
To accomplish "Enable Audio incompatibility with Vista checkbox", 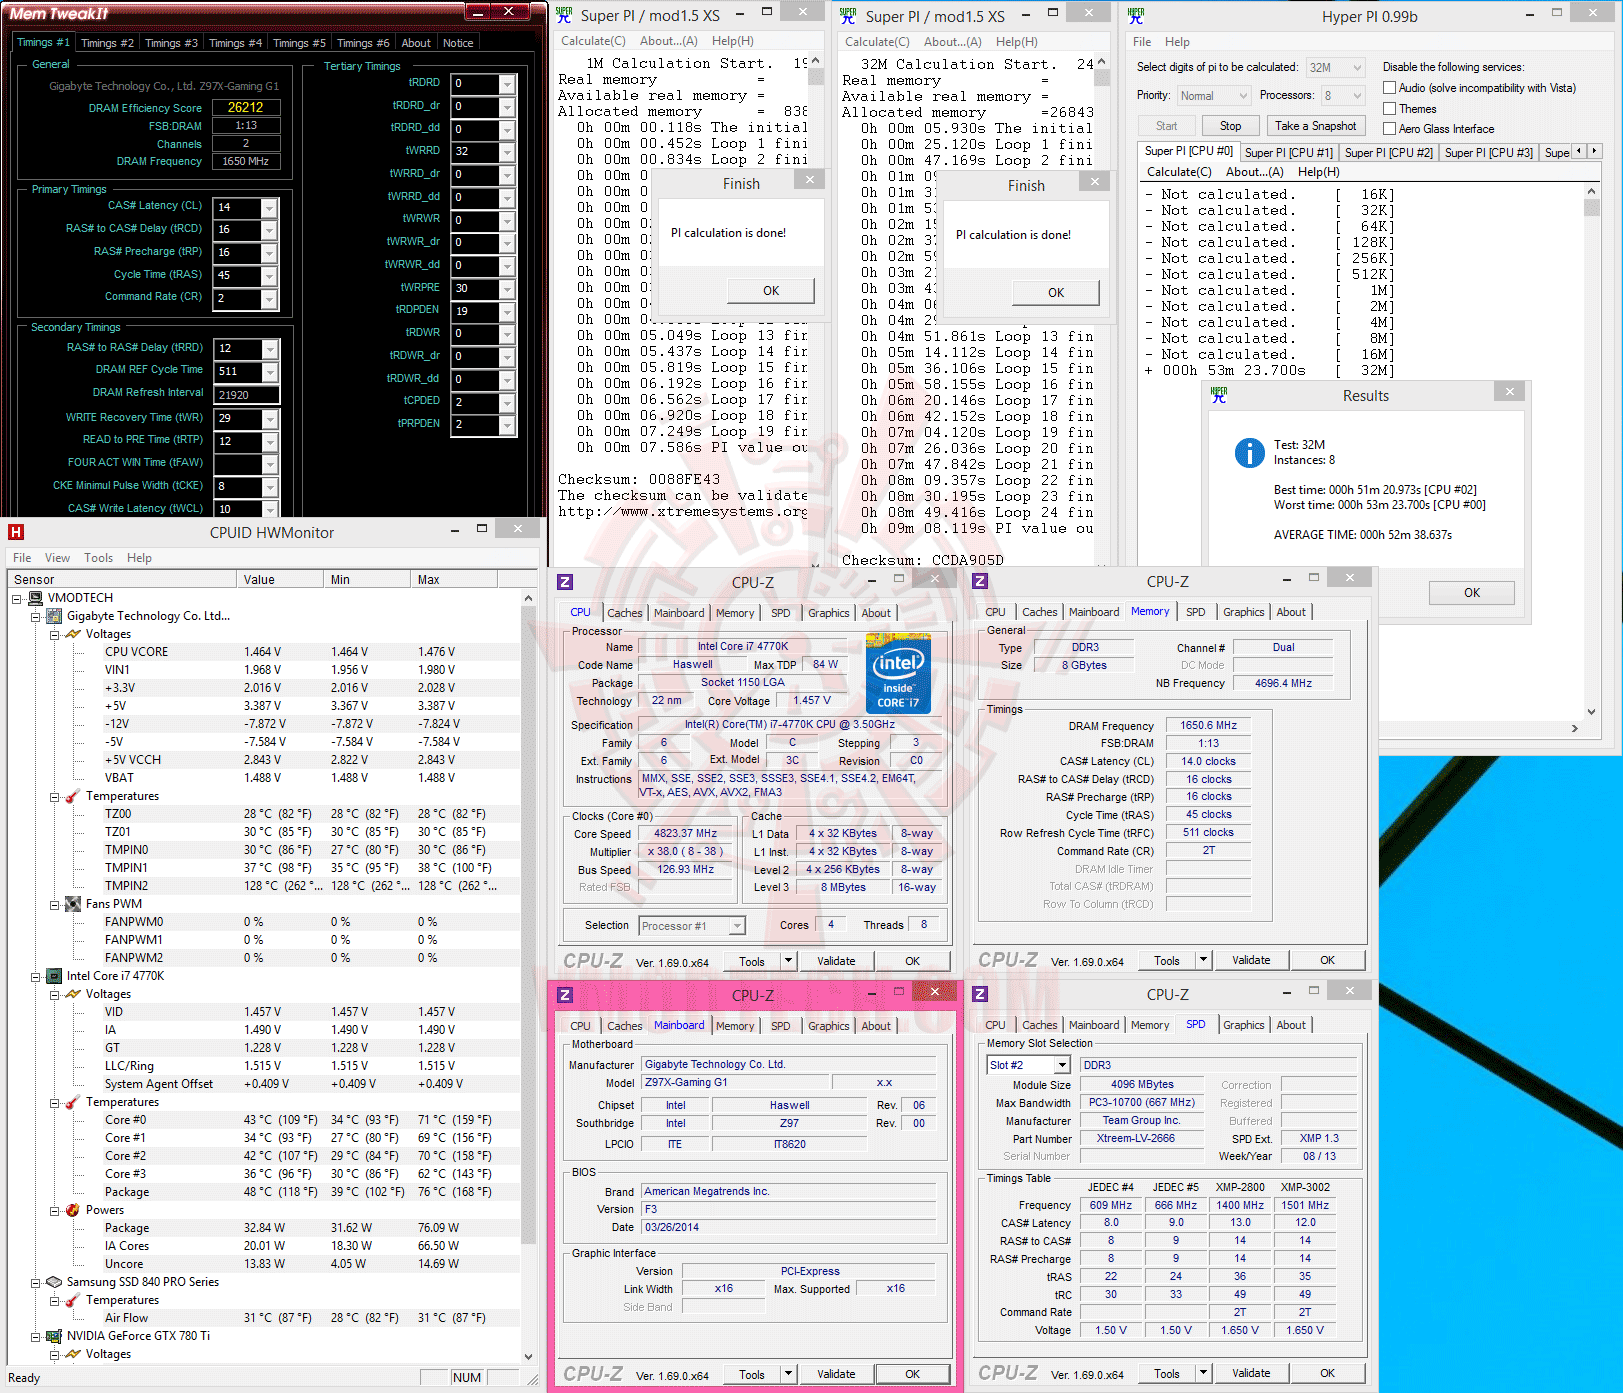I will coord(1389,88).
